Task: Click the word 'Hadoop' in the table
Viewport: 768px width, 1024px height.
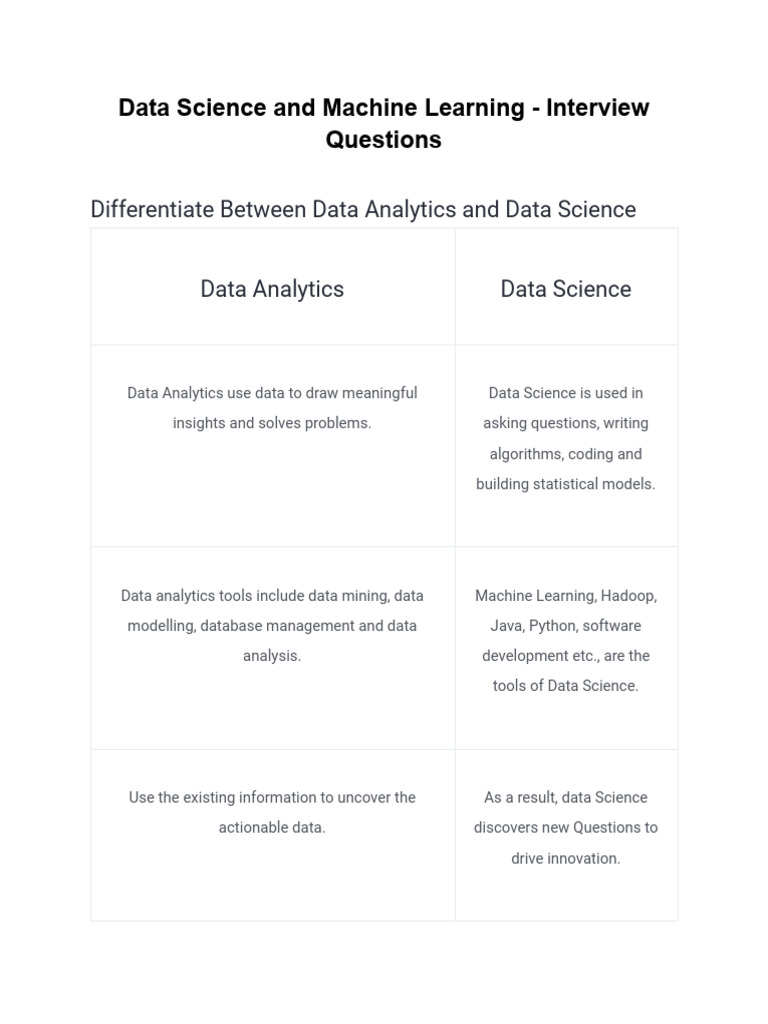Action: (628, 595)
